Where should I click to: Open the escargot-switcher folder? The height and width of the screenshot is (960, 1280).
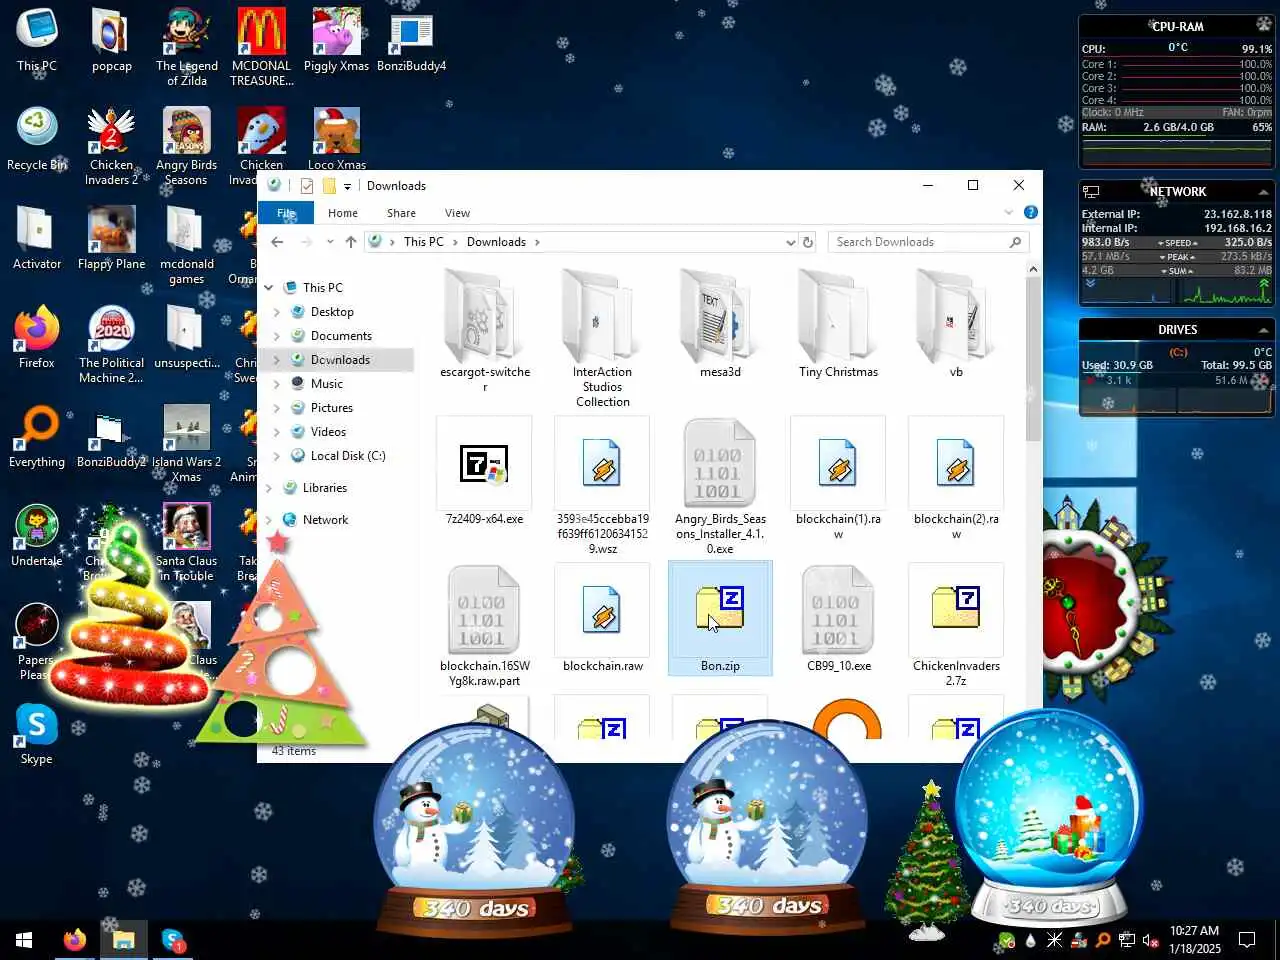(485, 330)
